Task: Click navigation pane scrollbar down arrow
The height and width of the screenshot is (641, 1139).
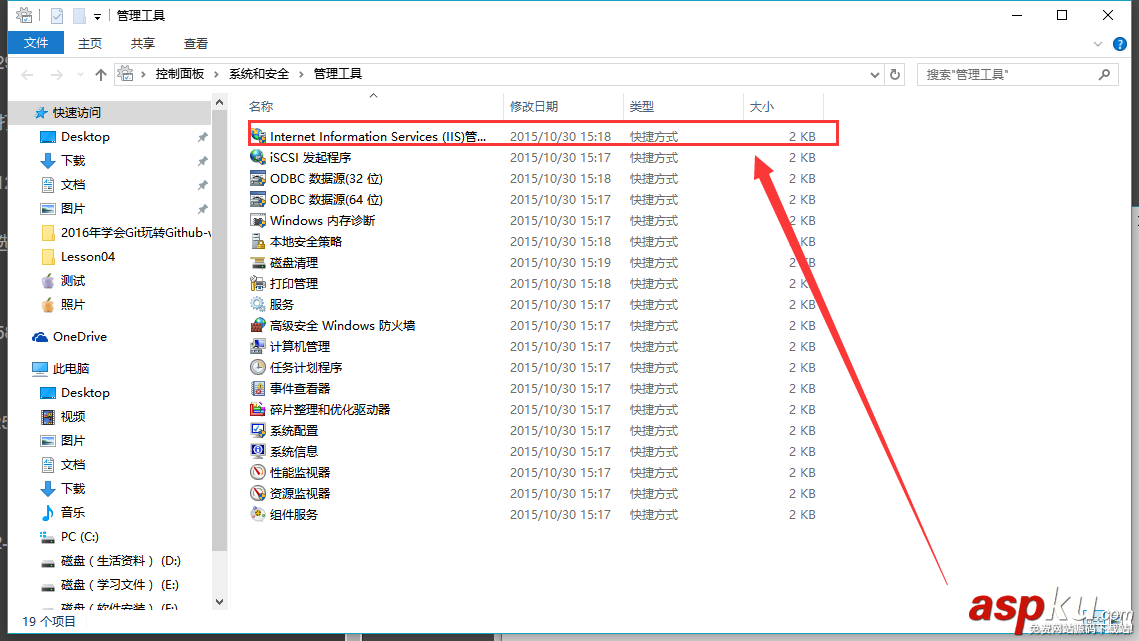Action: click(x=219, y=602)
